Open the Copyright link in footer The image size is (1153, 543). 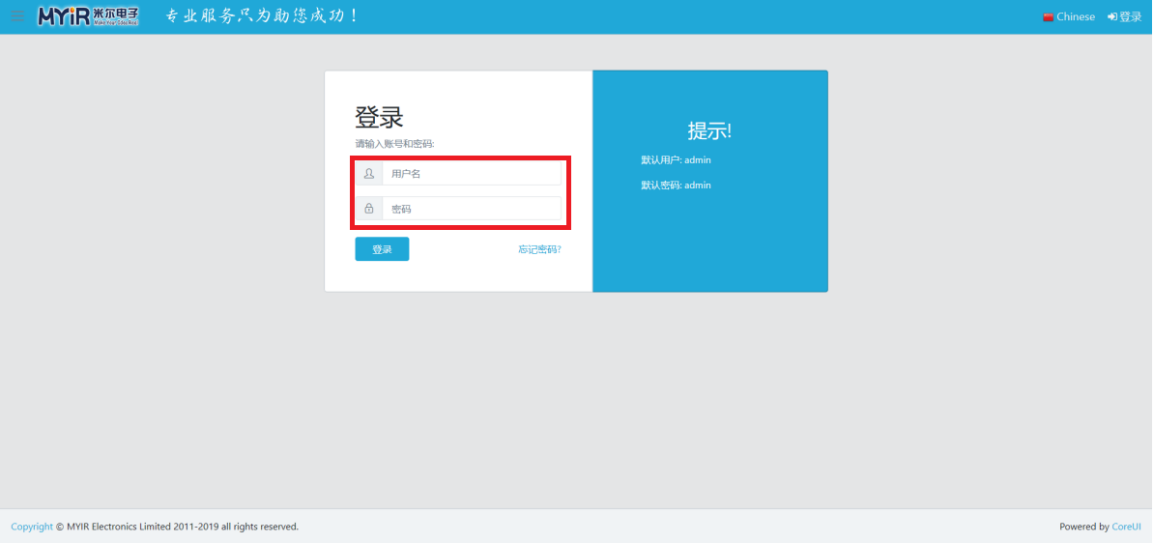click(32, 527)
